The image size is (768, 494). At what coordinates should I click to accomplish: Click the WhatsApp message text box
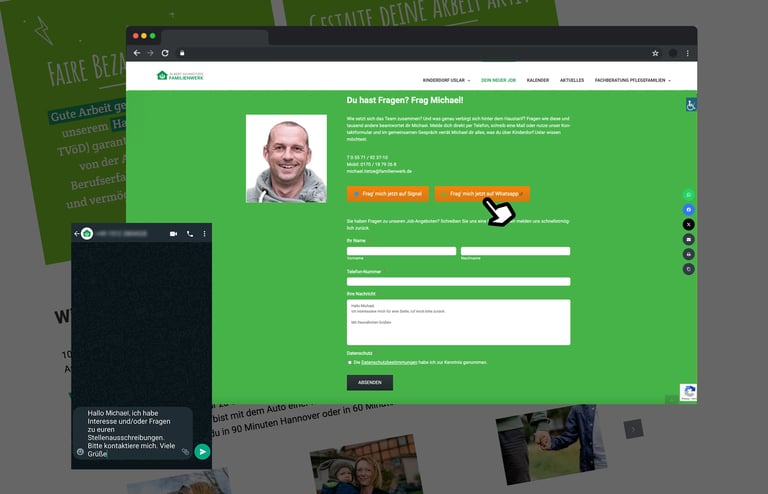tap(132, 433)
